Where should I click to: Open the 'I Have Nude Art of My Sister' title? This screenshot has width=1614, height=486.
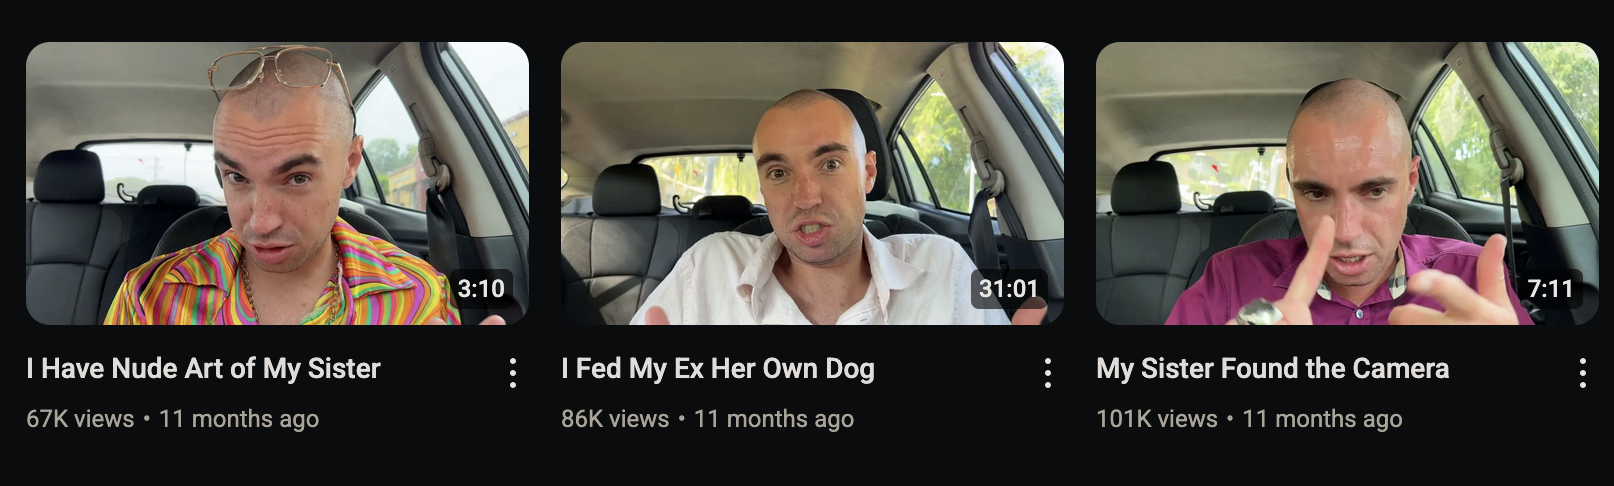[x=204, y=369]
